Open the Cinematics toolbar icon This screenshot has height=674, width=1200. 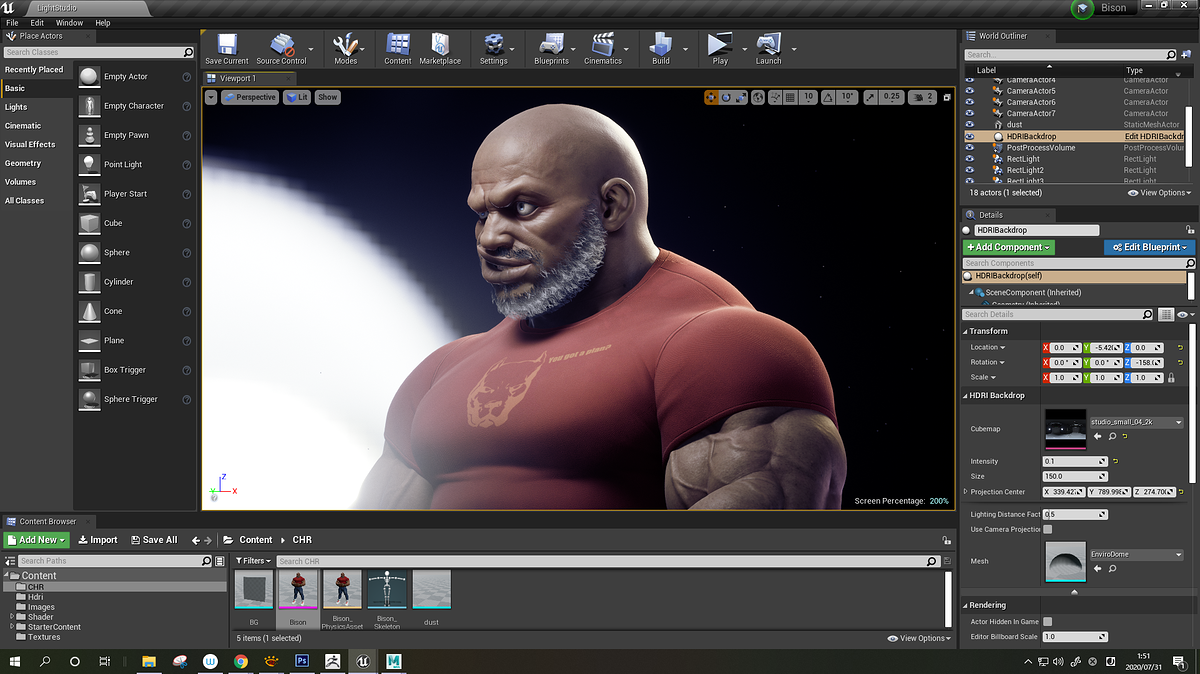602,44
